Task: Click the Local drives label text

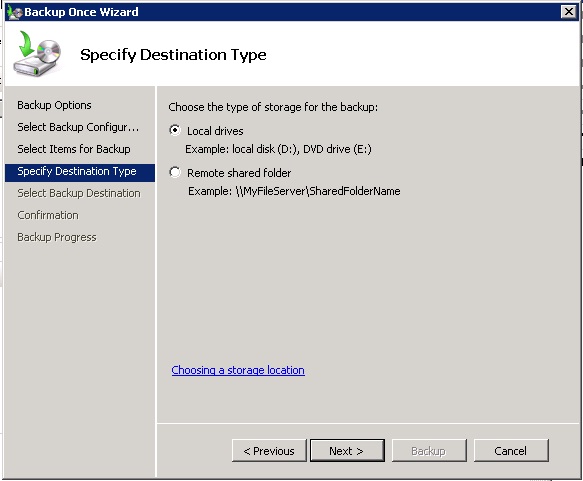Action: coord(215,131)
